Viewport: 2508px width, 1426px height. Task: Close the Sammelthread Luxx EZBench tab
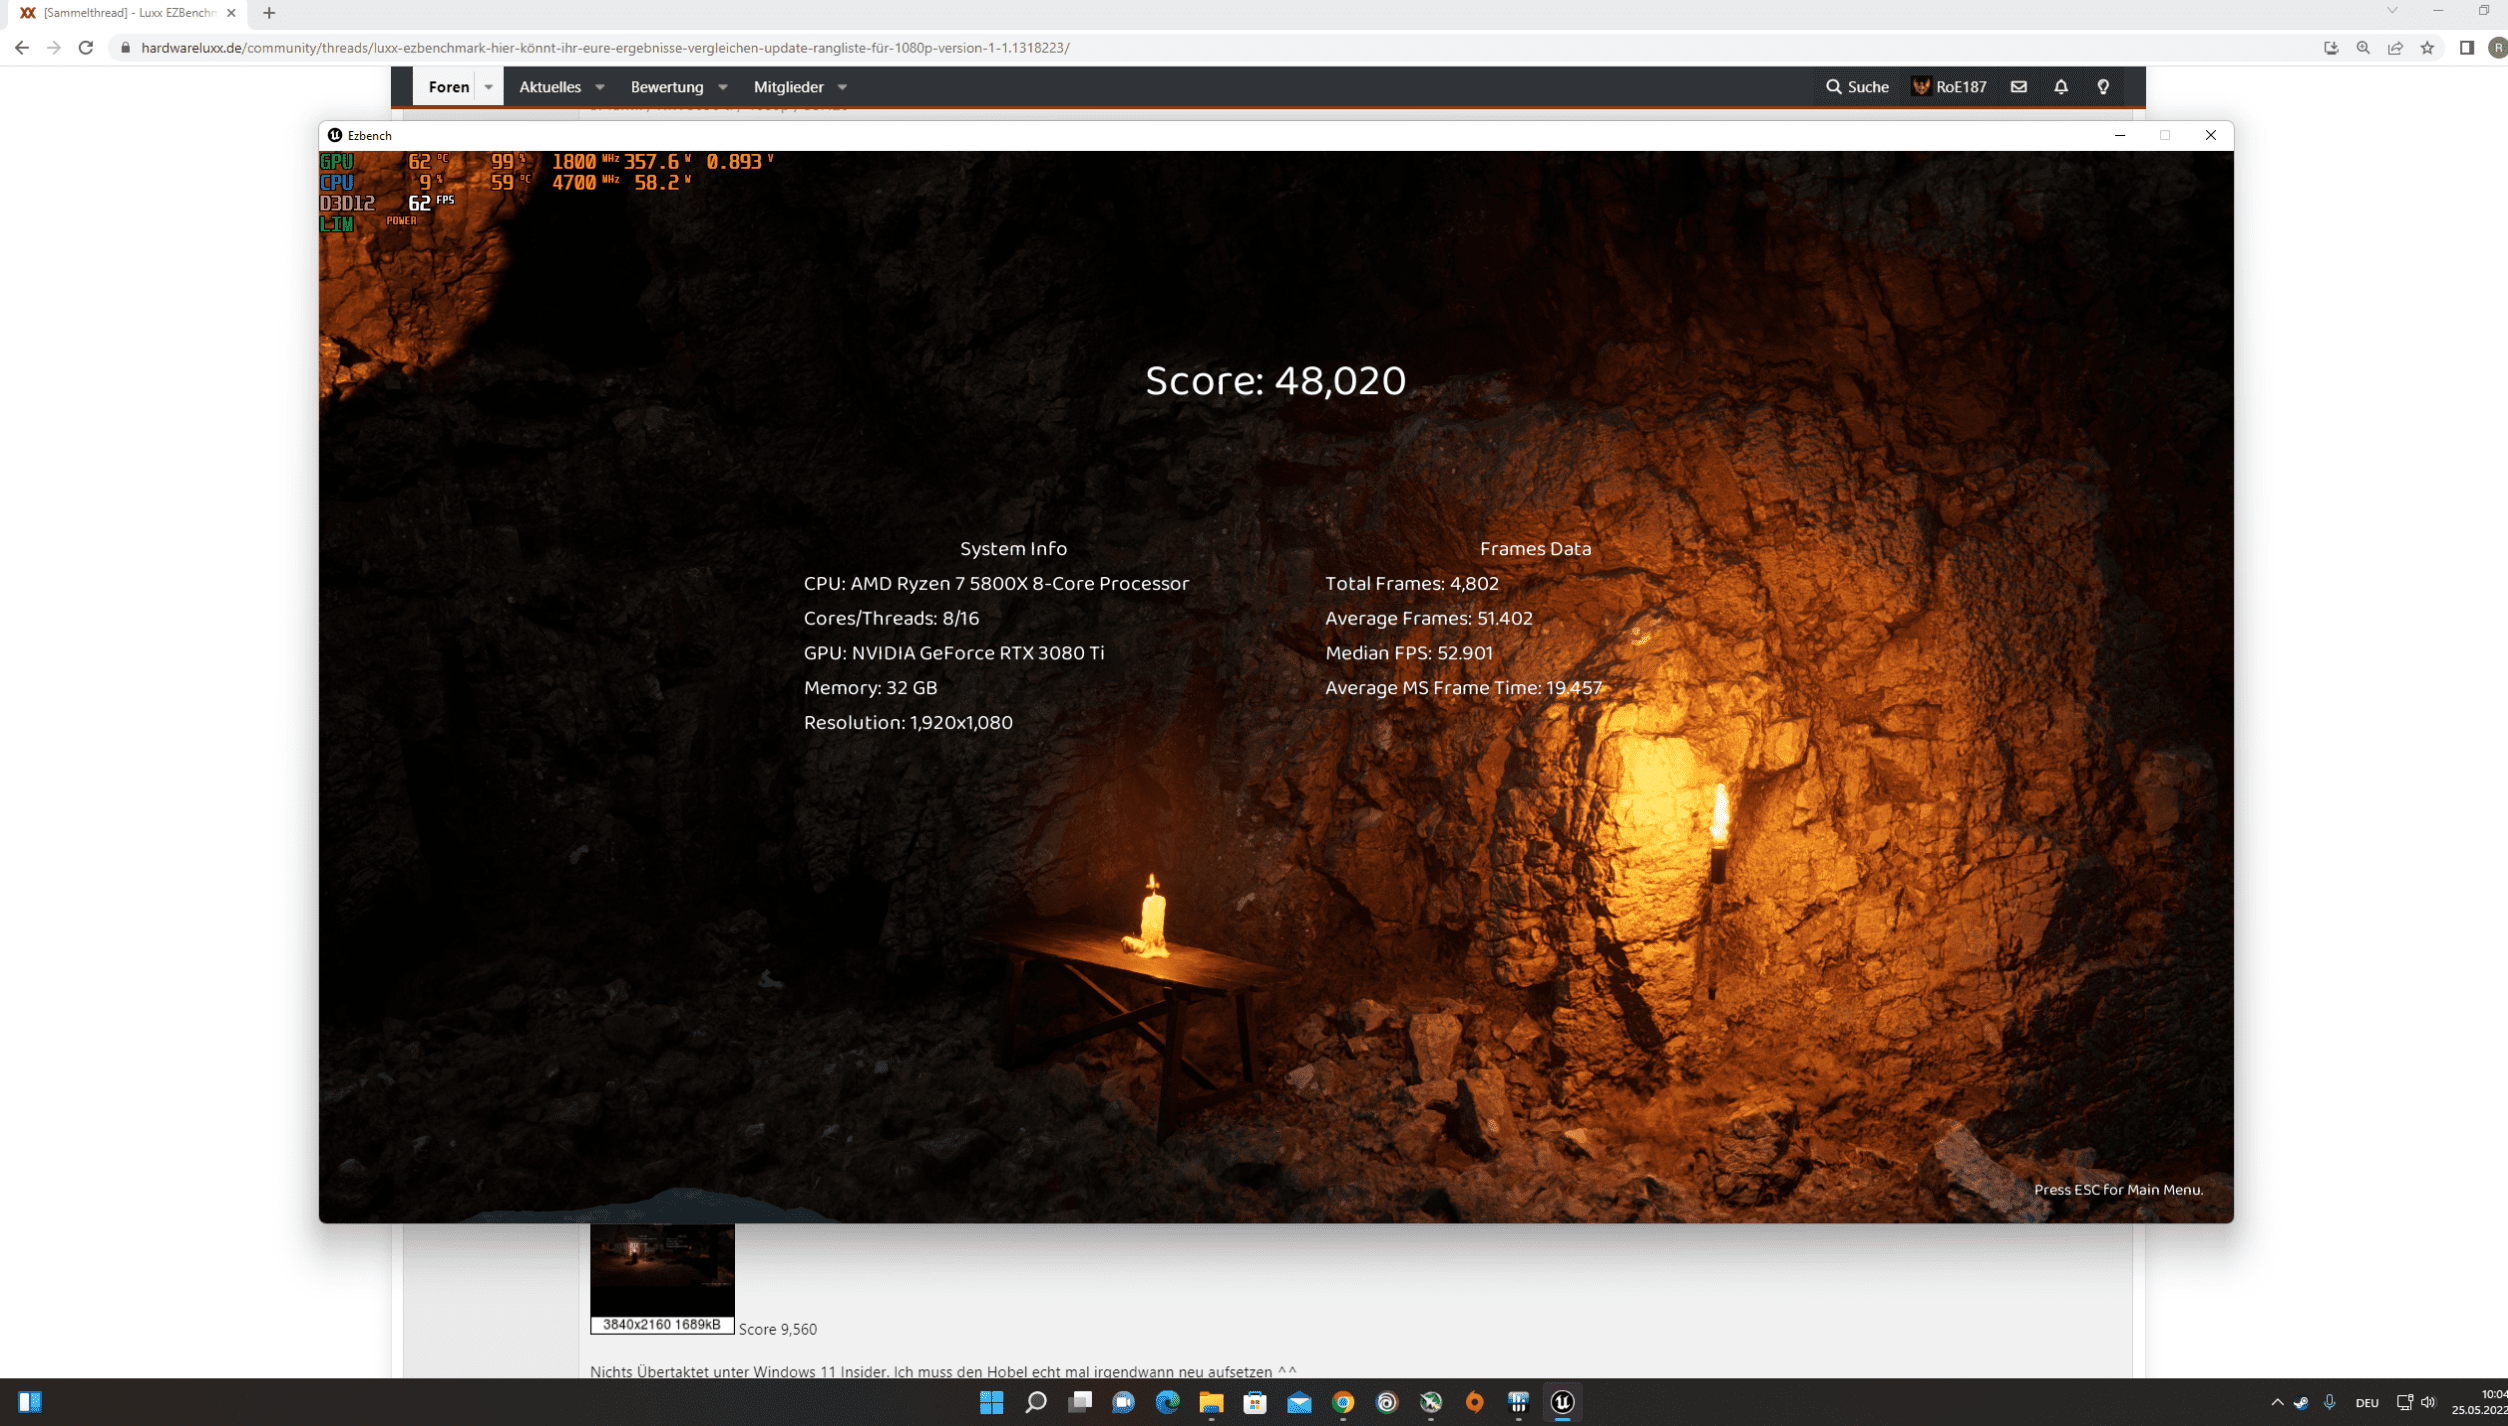(x=231, y=13)
